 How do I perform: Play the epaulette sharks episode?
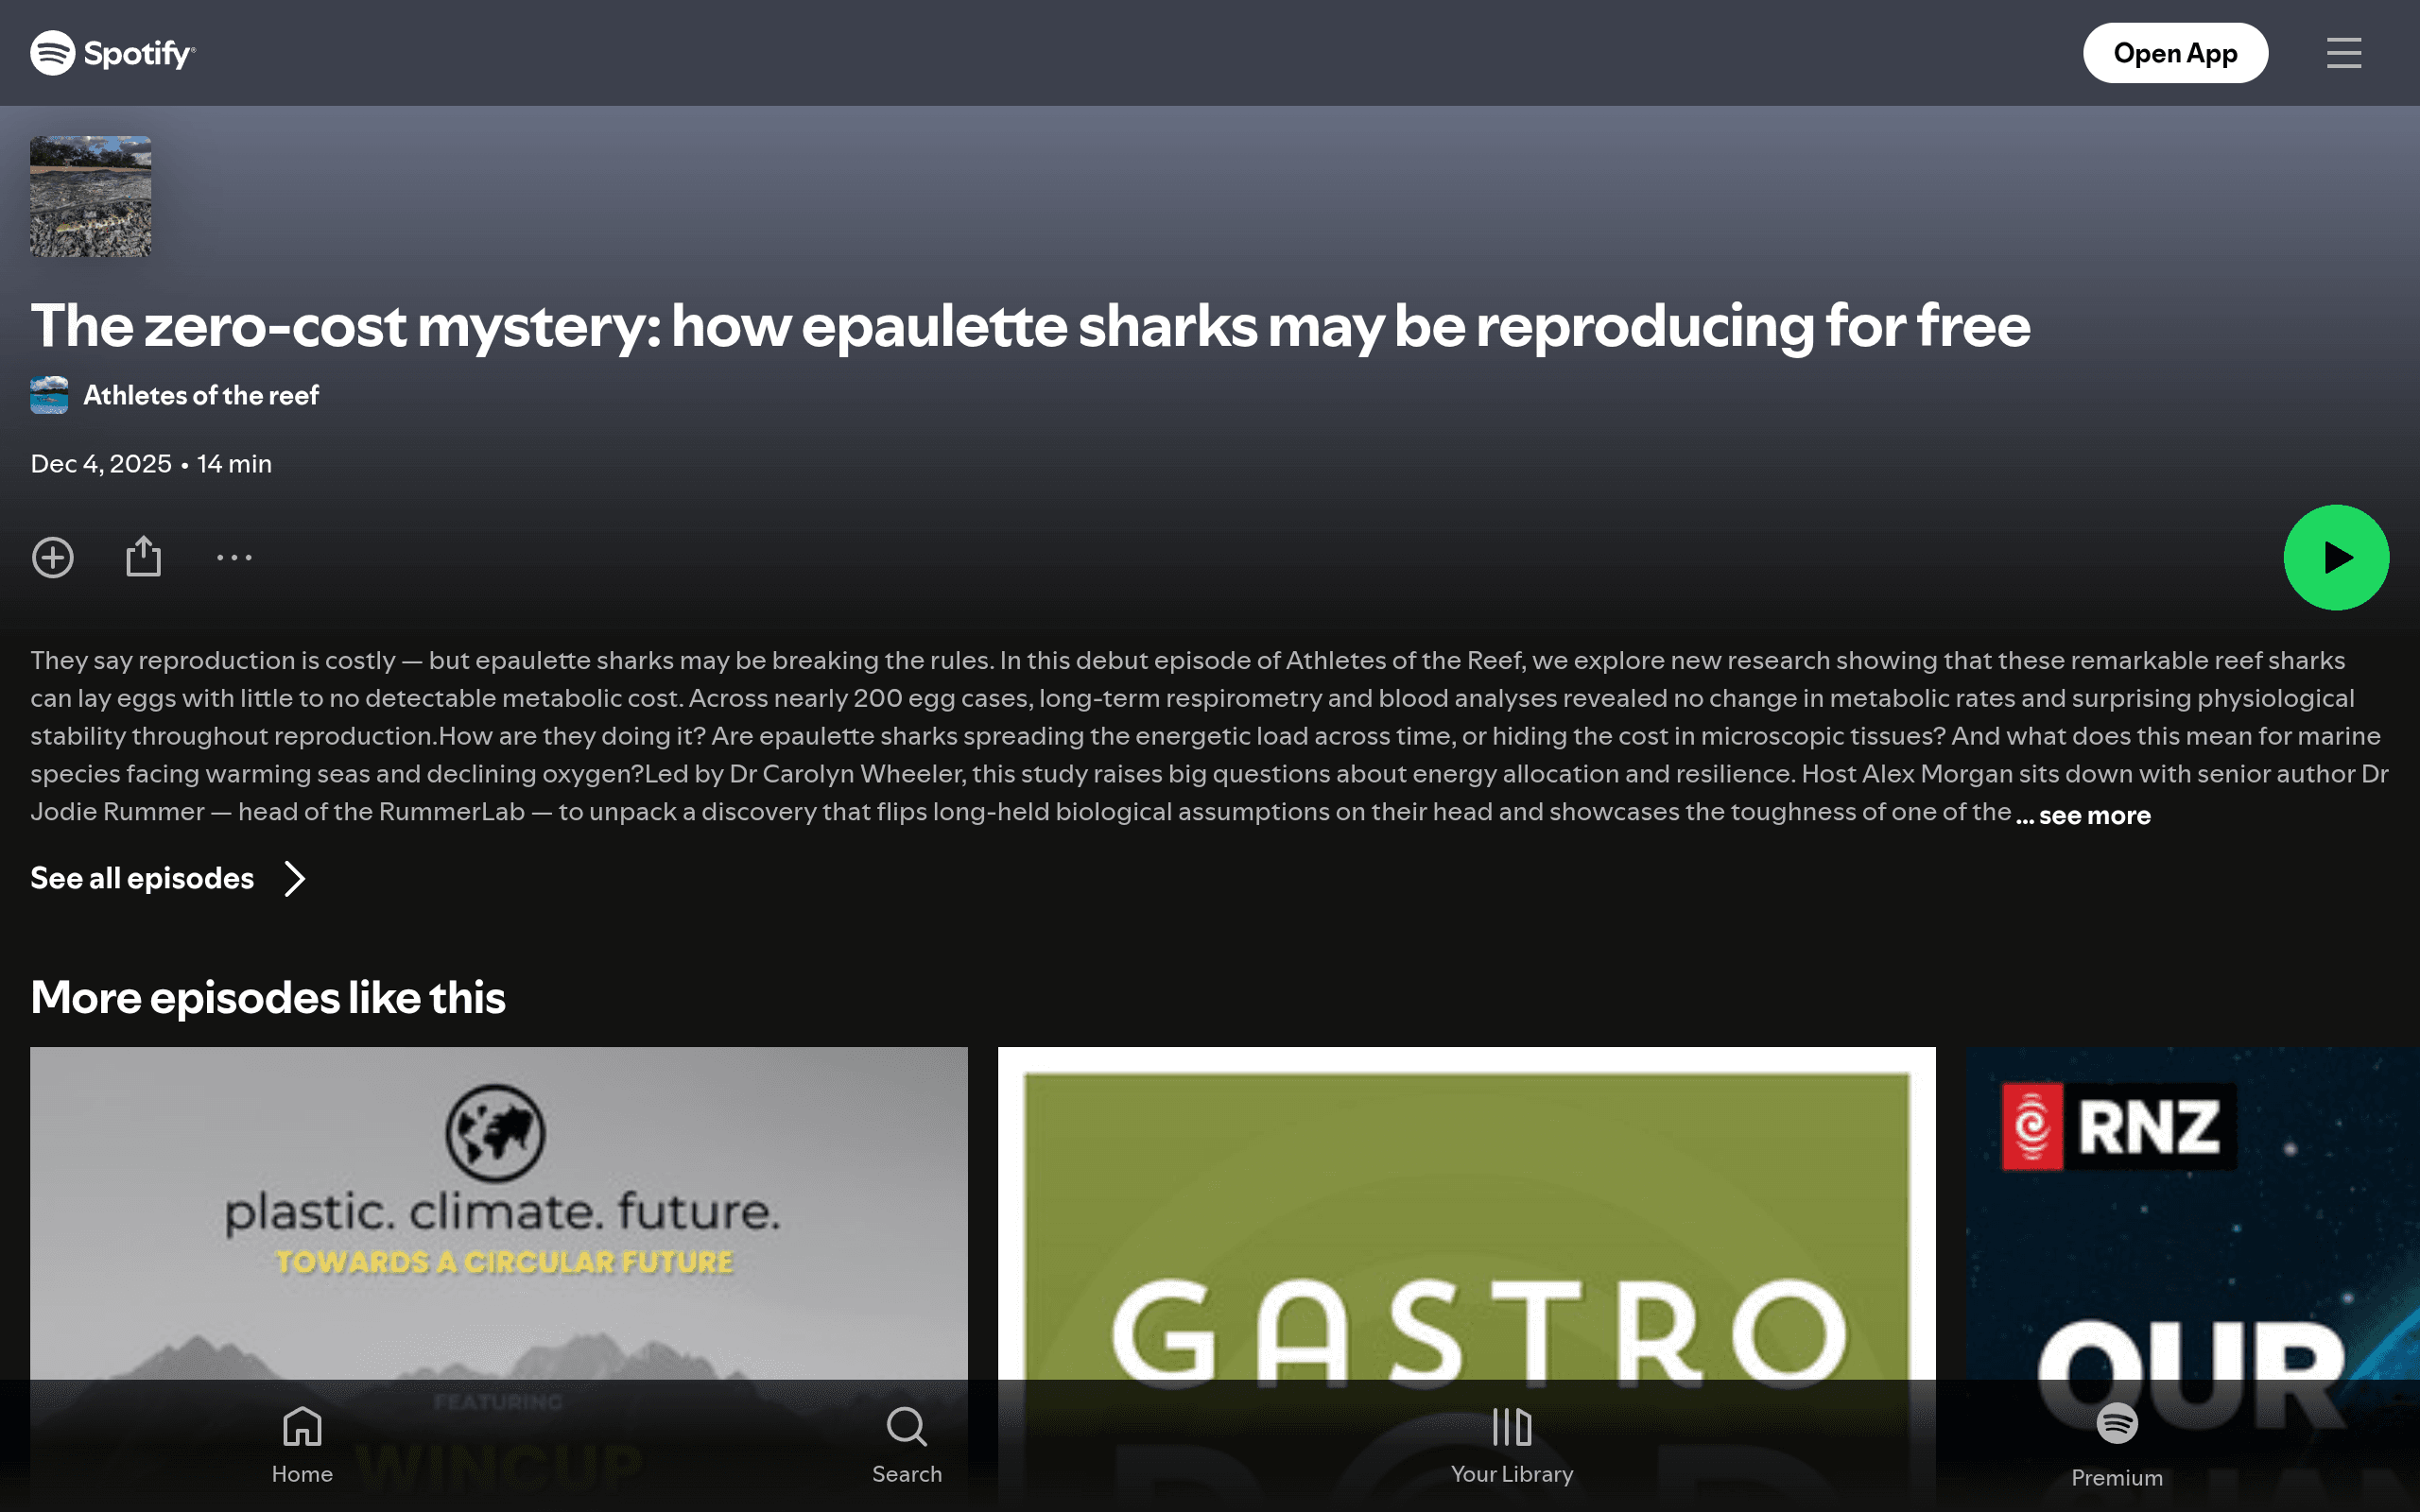(2336, 557)
